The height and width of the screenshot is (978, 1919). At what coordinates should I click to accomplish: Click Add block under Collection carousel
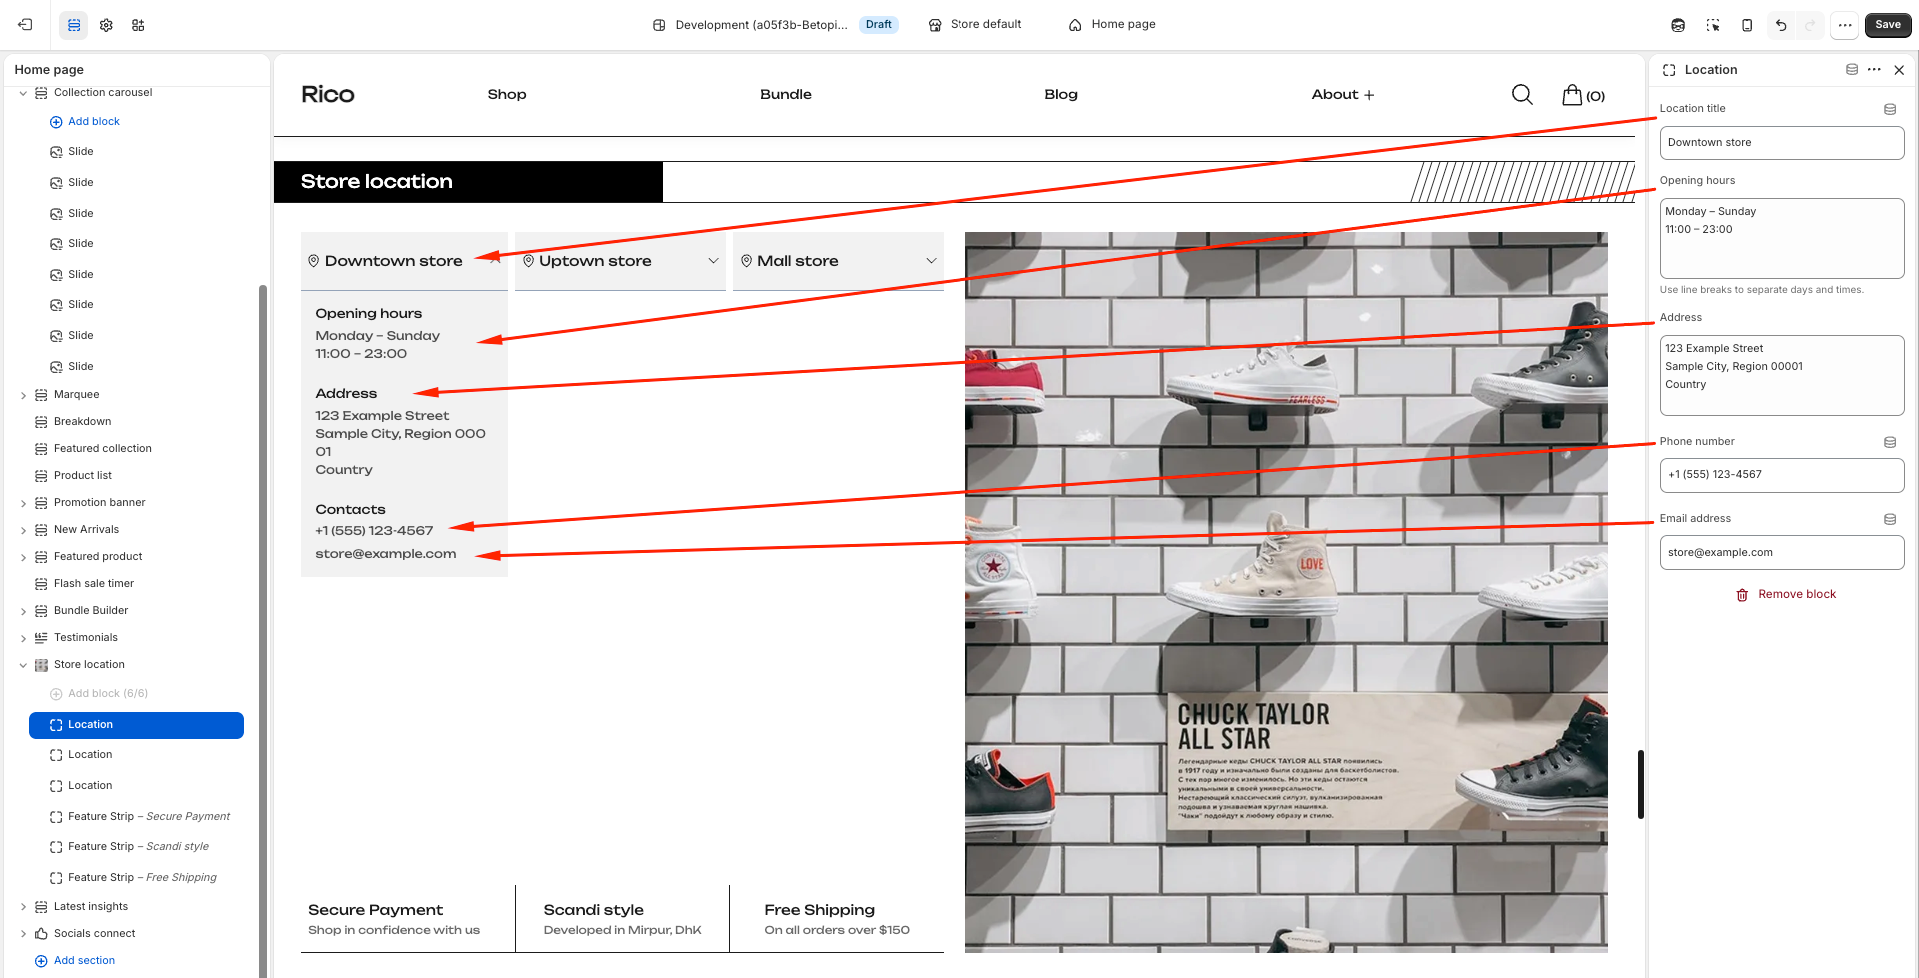point(85,122)
